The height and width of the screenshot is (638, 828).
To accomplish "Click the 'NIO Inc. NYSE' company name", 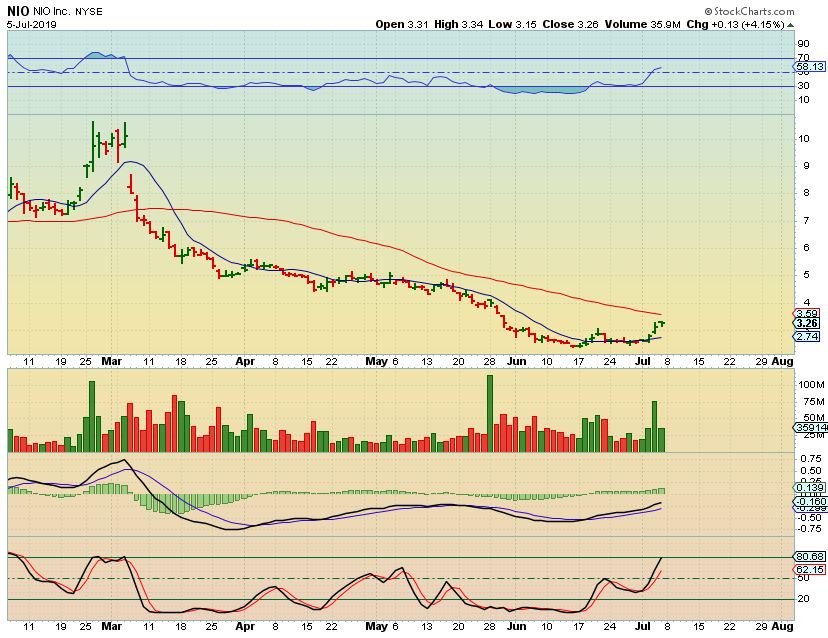I will click(68, 11).
